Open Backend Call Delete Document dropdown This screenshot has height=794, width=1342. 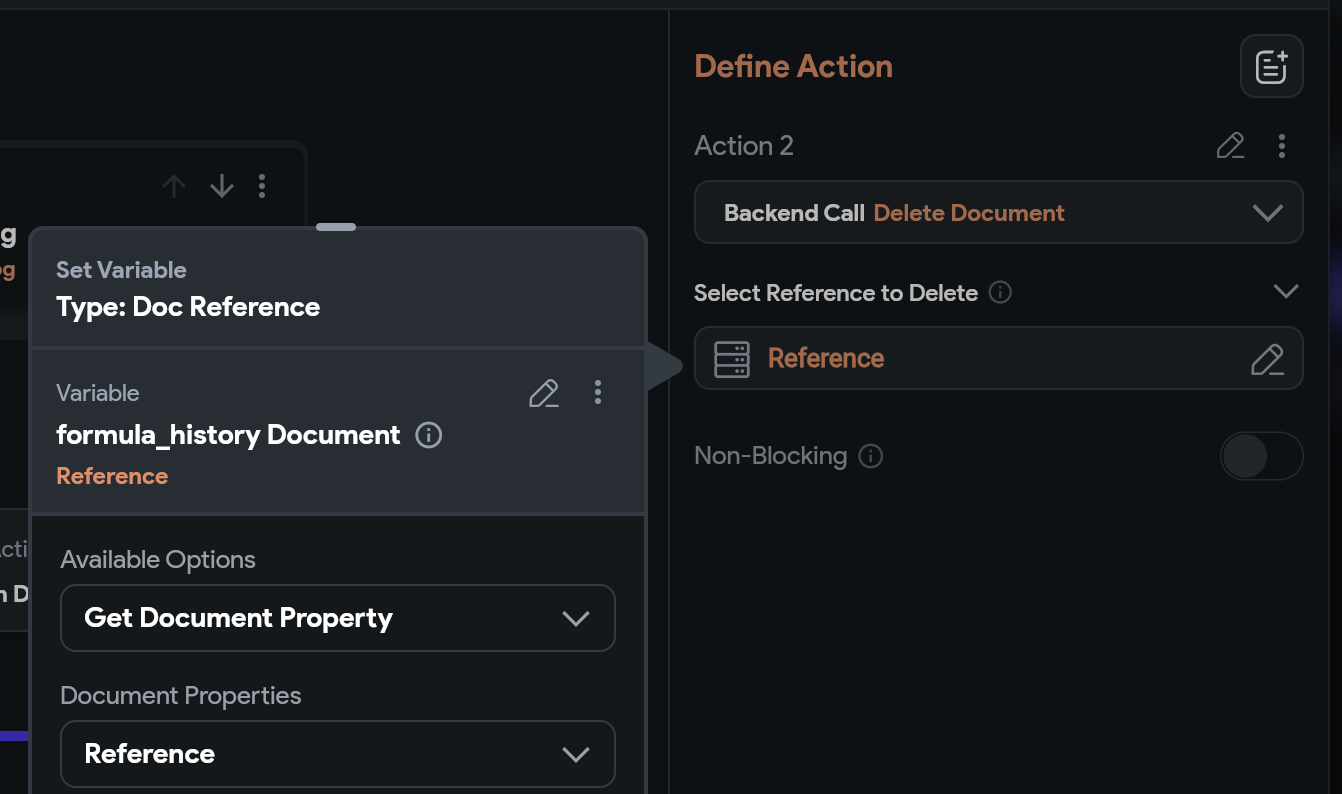coord(998,213)
